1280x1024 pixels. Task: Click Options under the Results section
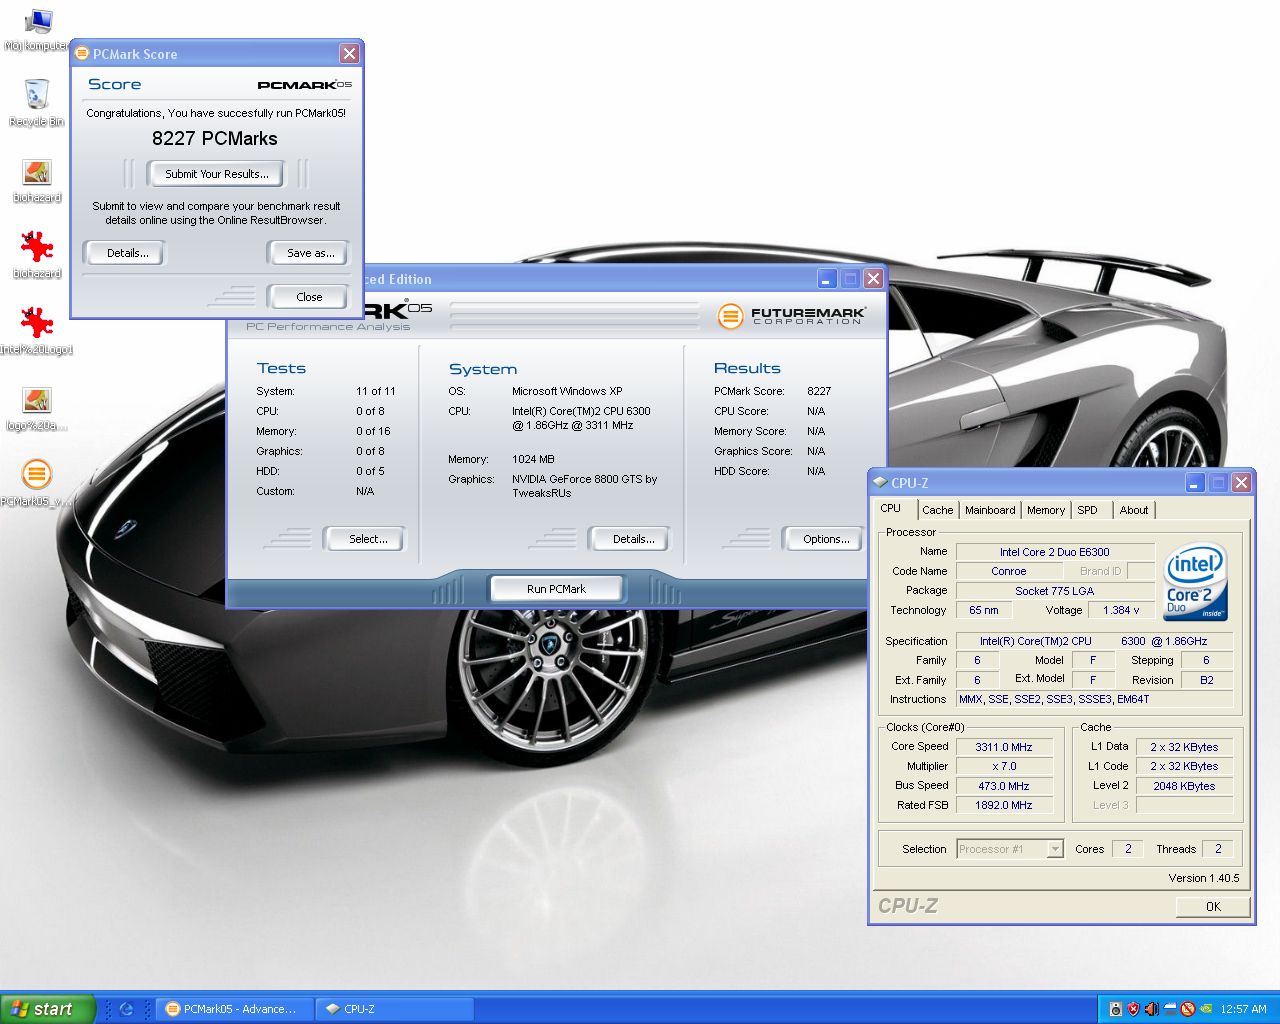pyautogui.click(x=825, y=539)
